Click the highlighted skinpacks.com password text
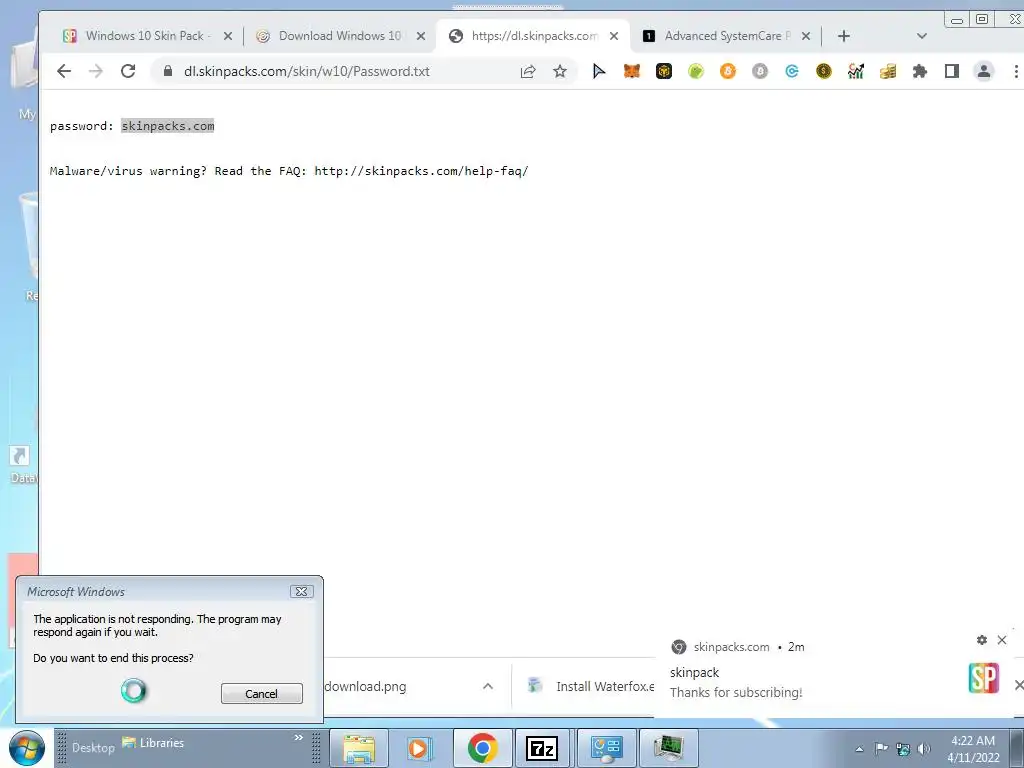1024x768 pixels. tap(168, 126)
